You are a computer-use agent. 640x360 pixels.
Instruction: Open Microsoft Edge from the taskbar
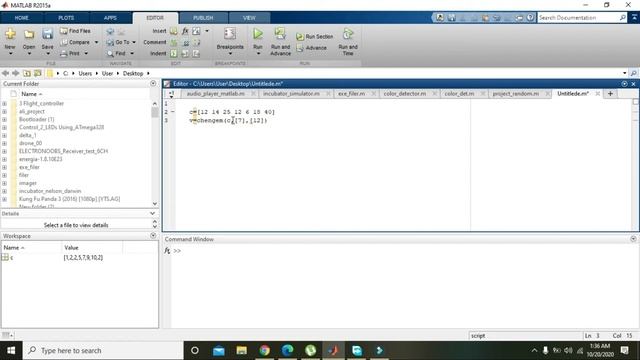coord(287,351)
